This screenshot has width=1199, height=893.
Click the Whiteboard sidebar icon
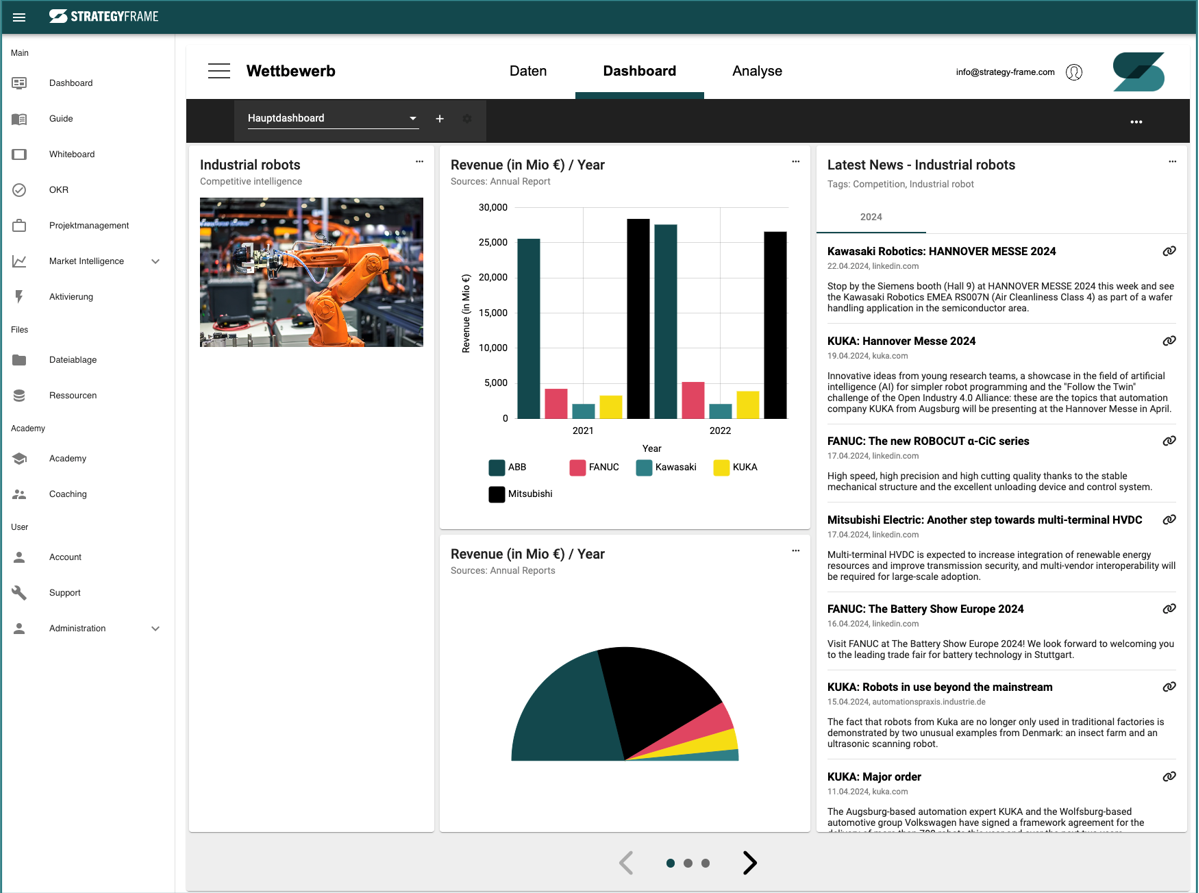pyautogui.click(x=19, y=154)
